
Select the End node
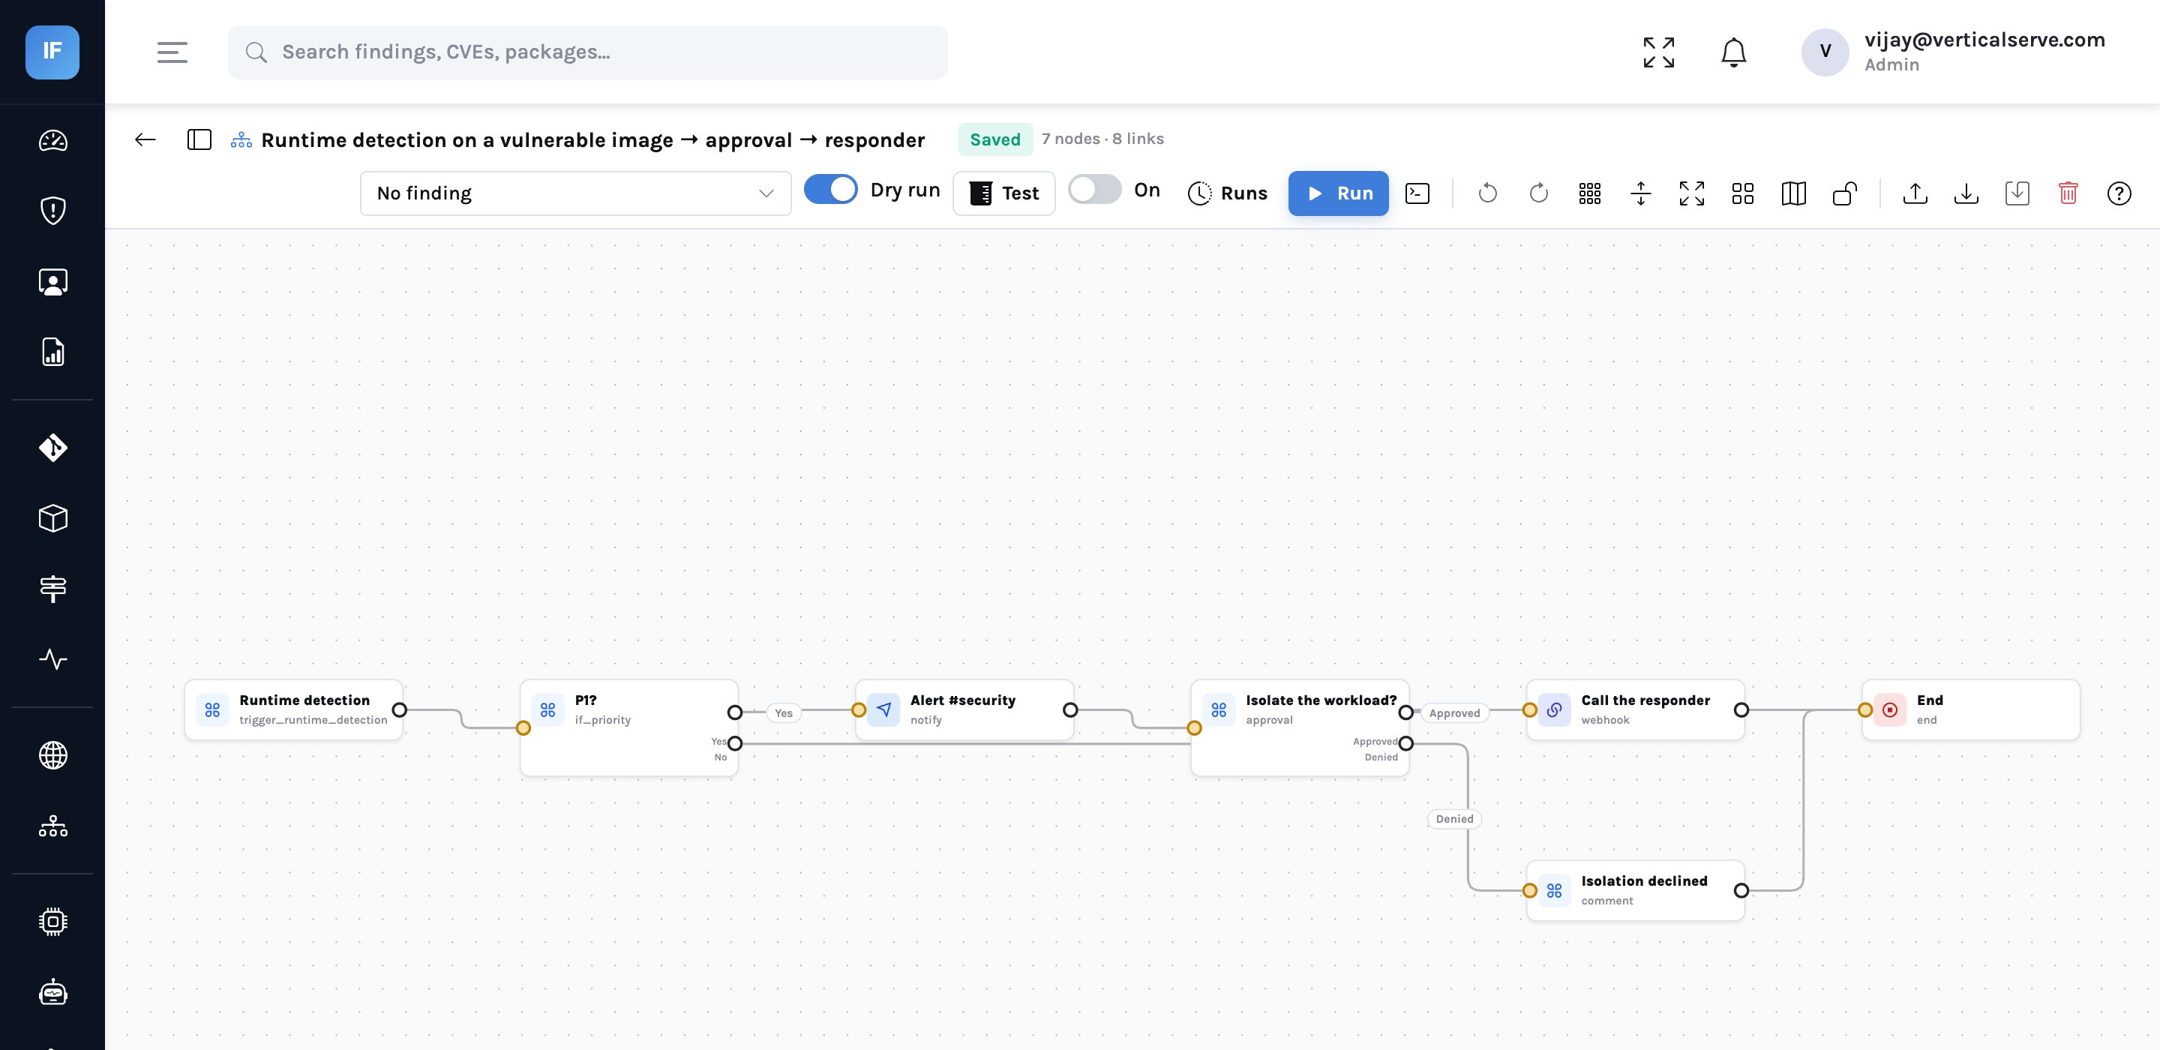1971,710
